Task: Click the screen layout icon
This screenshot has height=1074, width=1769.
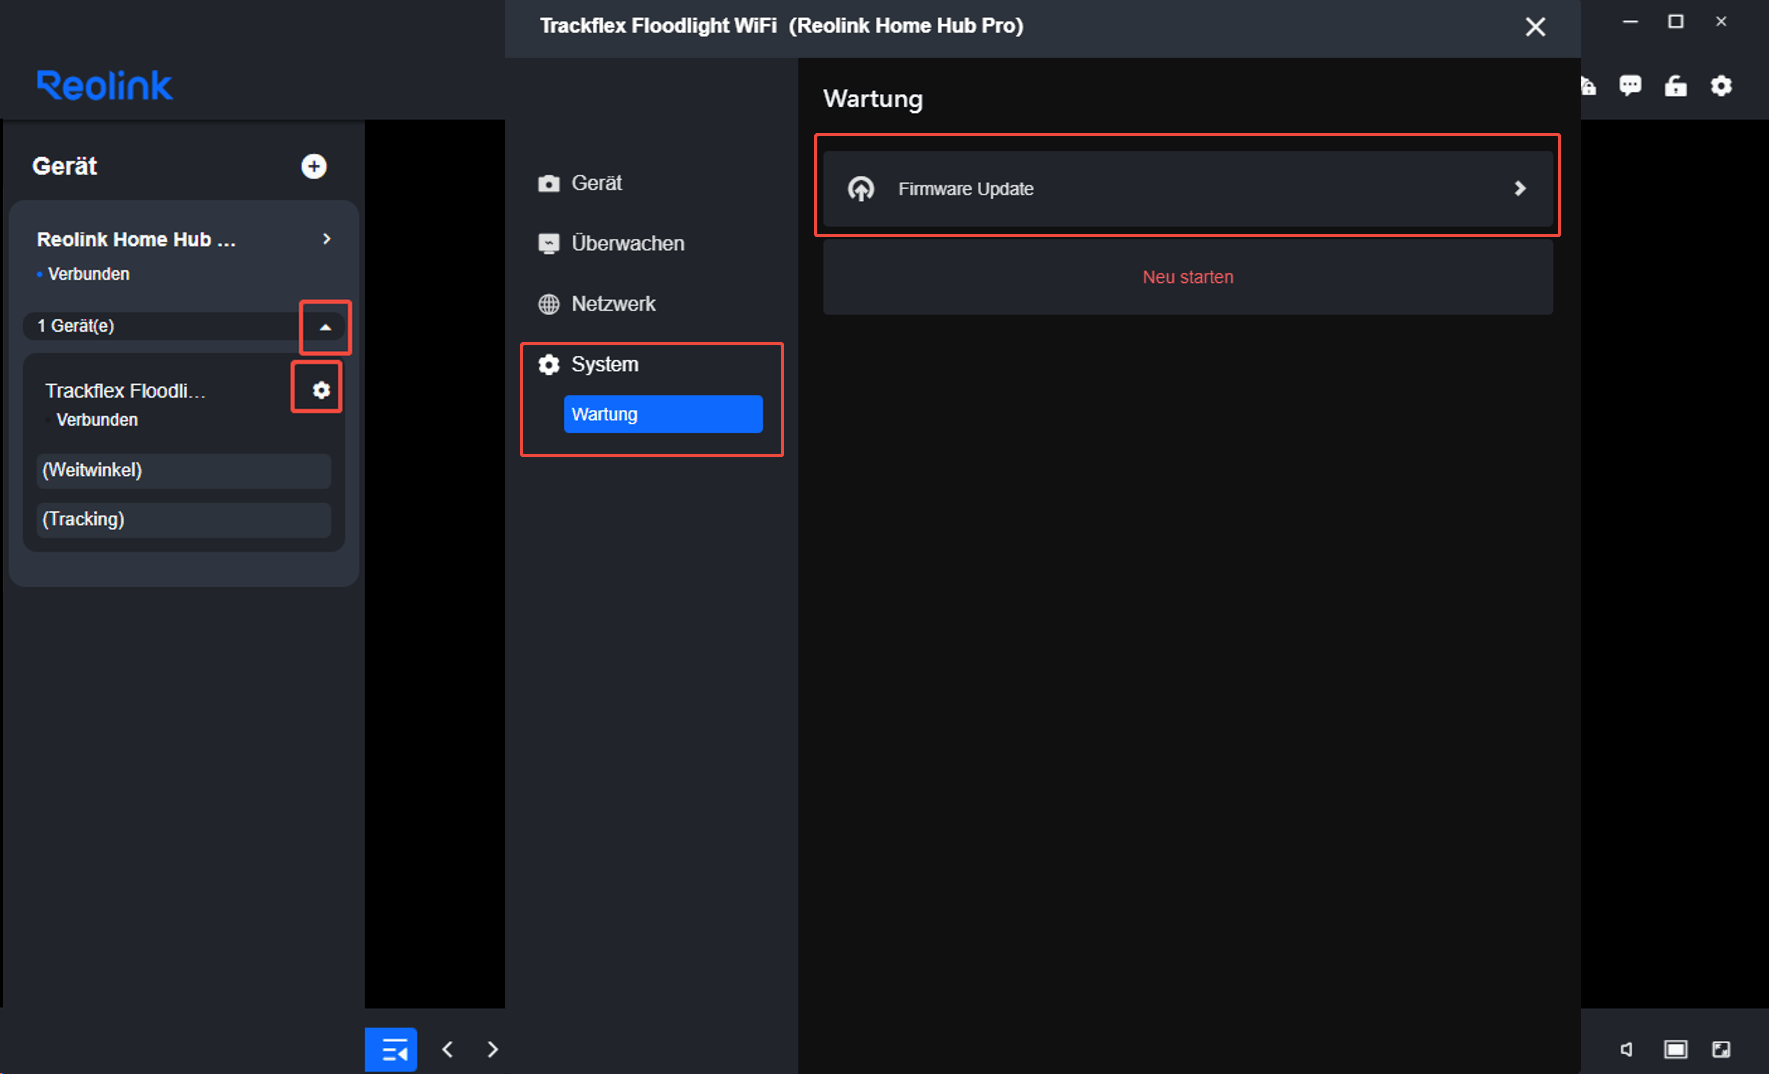Action: pos(1676,1049)
